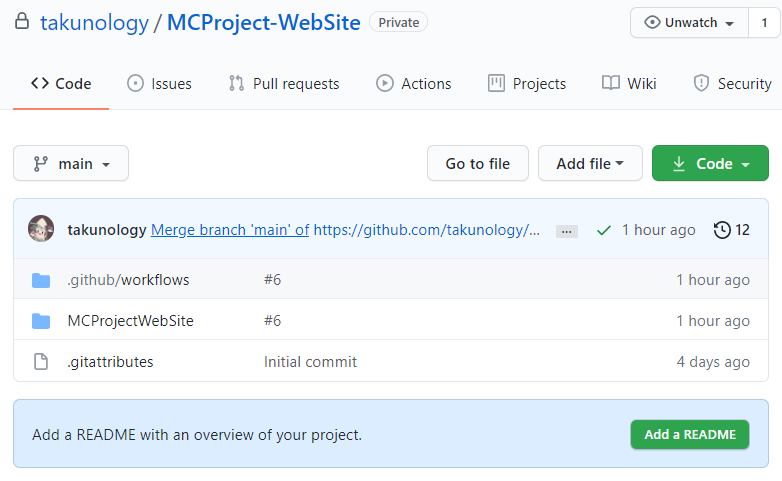This screenshot has width=782, height=481.
Task: Click the README overview prompt text
Action: [197, 435]
